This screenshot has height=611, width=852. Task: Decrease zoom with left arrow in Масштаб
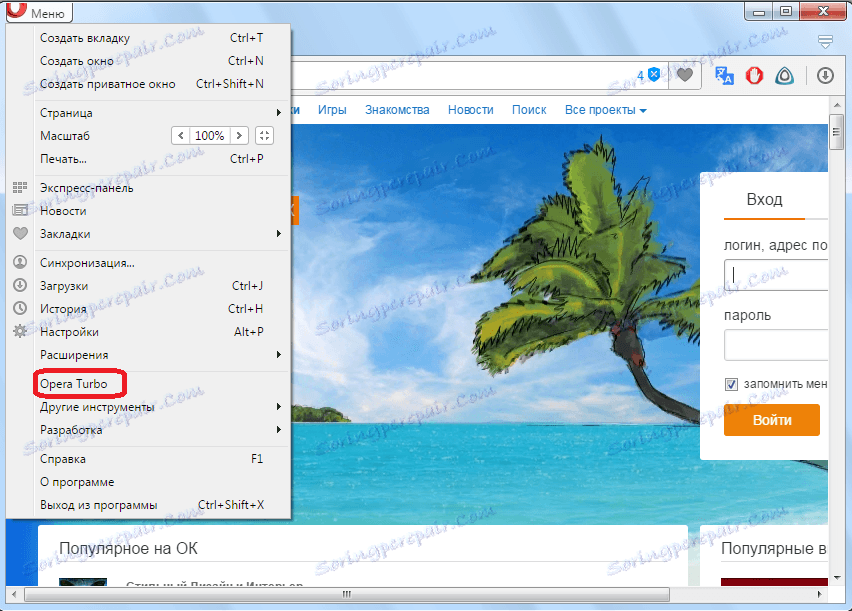coord(181,135)
